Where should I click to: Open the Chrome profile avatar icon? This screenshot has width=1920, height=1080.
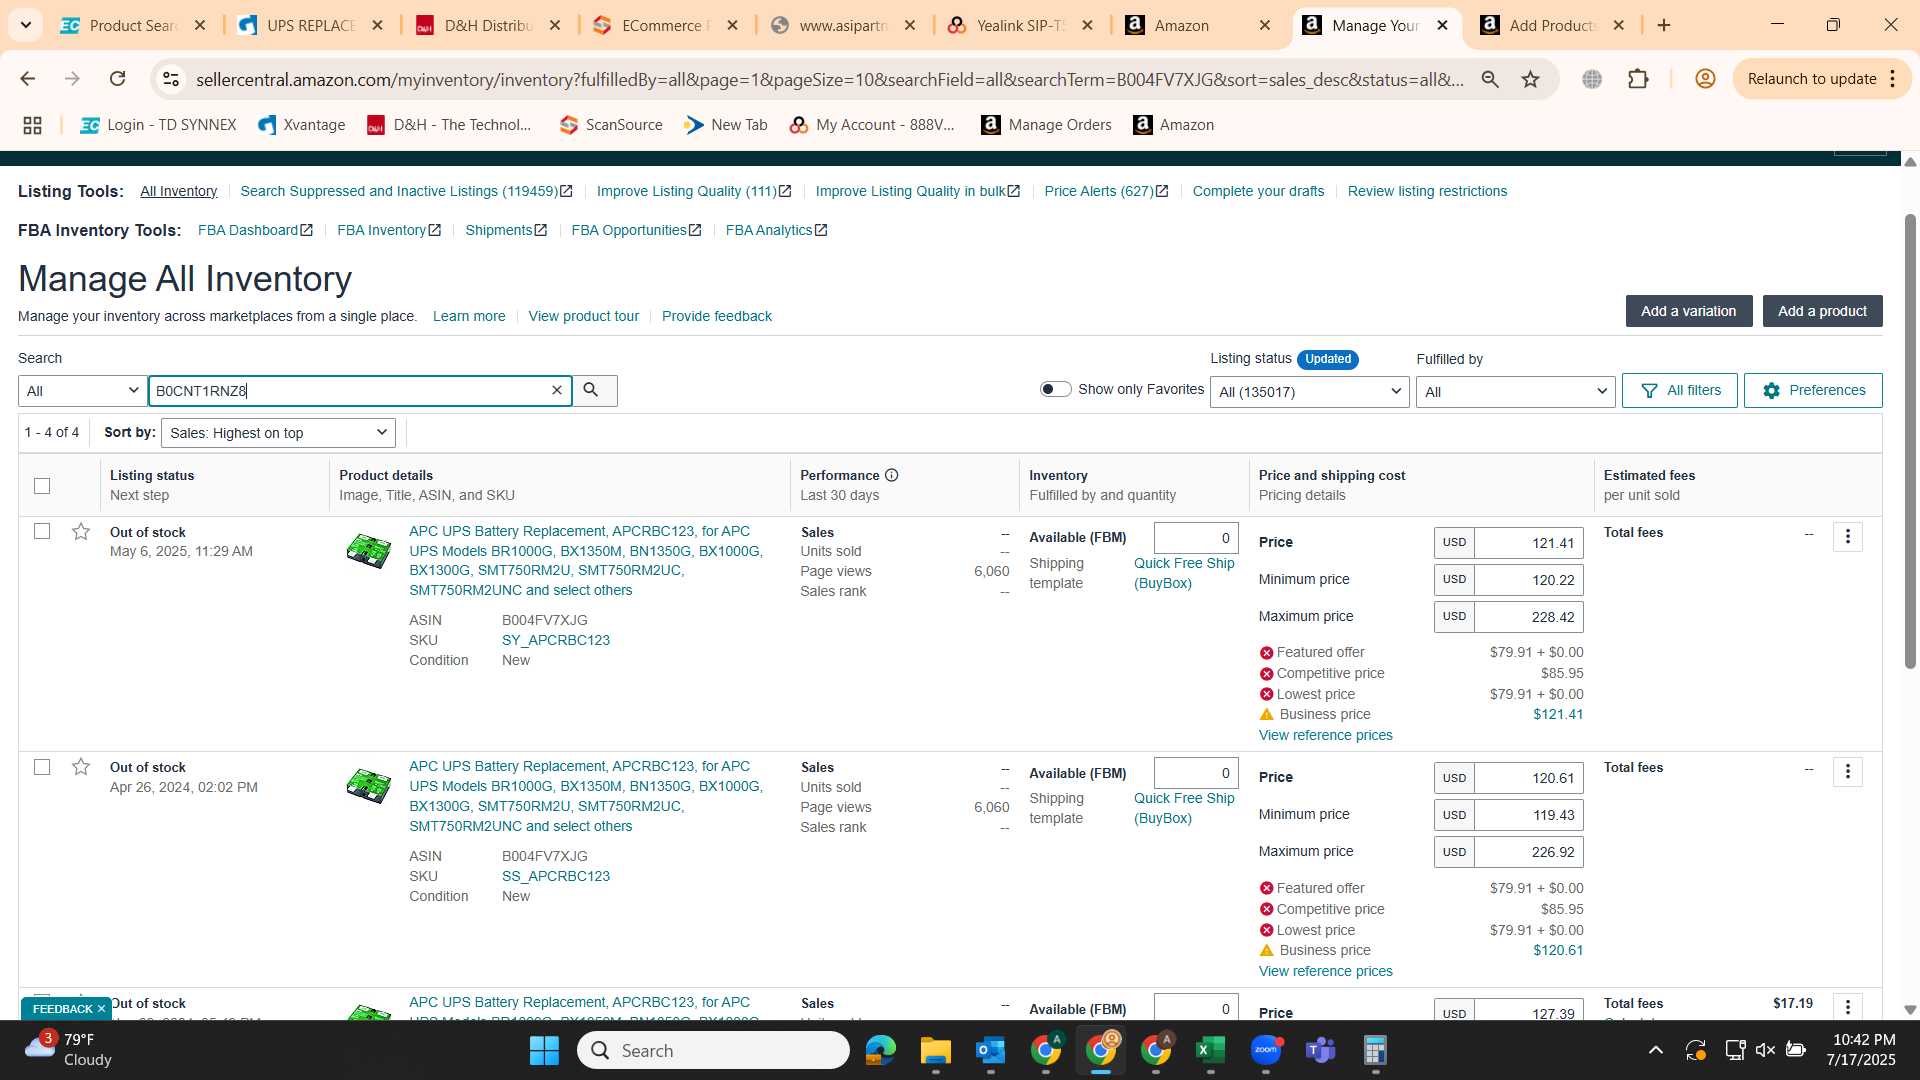pos(1705,79)
